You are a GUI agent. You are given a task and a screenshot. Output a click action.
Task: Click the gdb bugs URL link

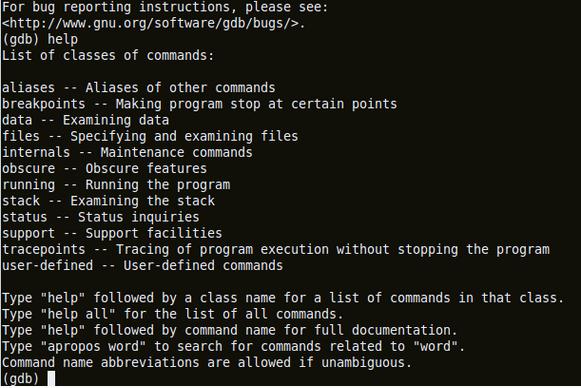(x=154, y=23)
